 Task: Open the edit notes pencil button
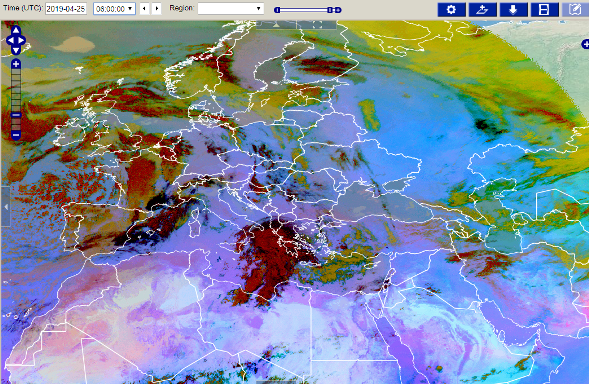575,9
